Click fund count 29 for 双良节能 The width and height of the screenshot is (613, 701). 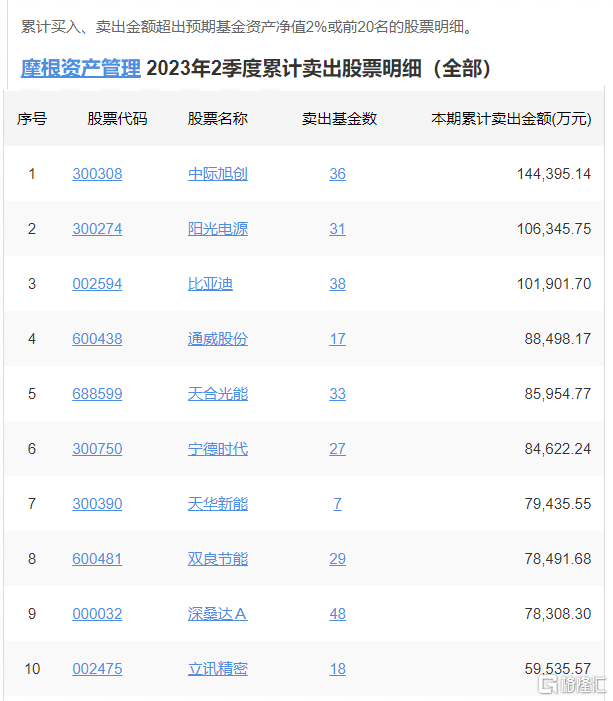(338, 559)
